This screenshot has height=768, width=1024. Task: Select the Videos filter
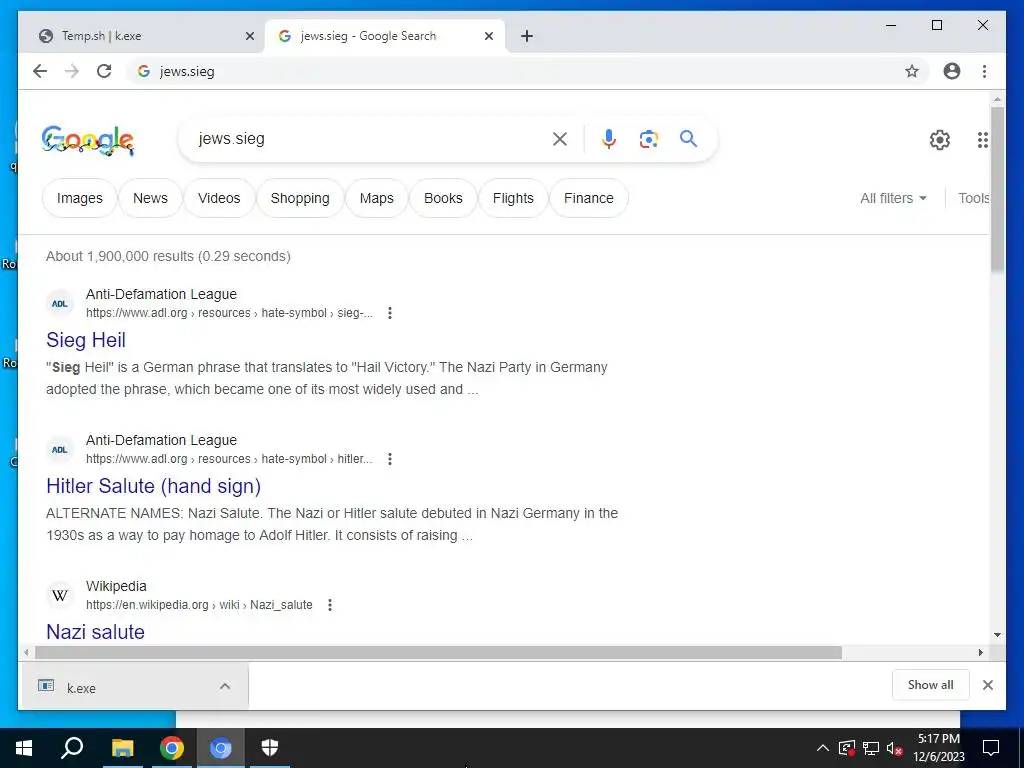click(219, 198)
